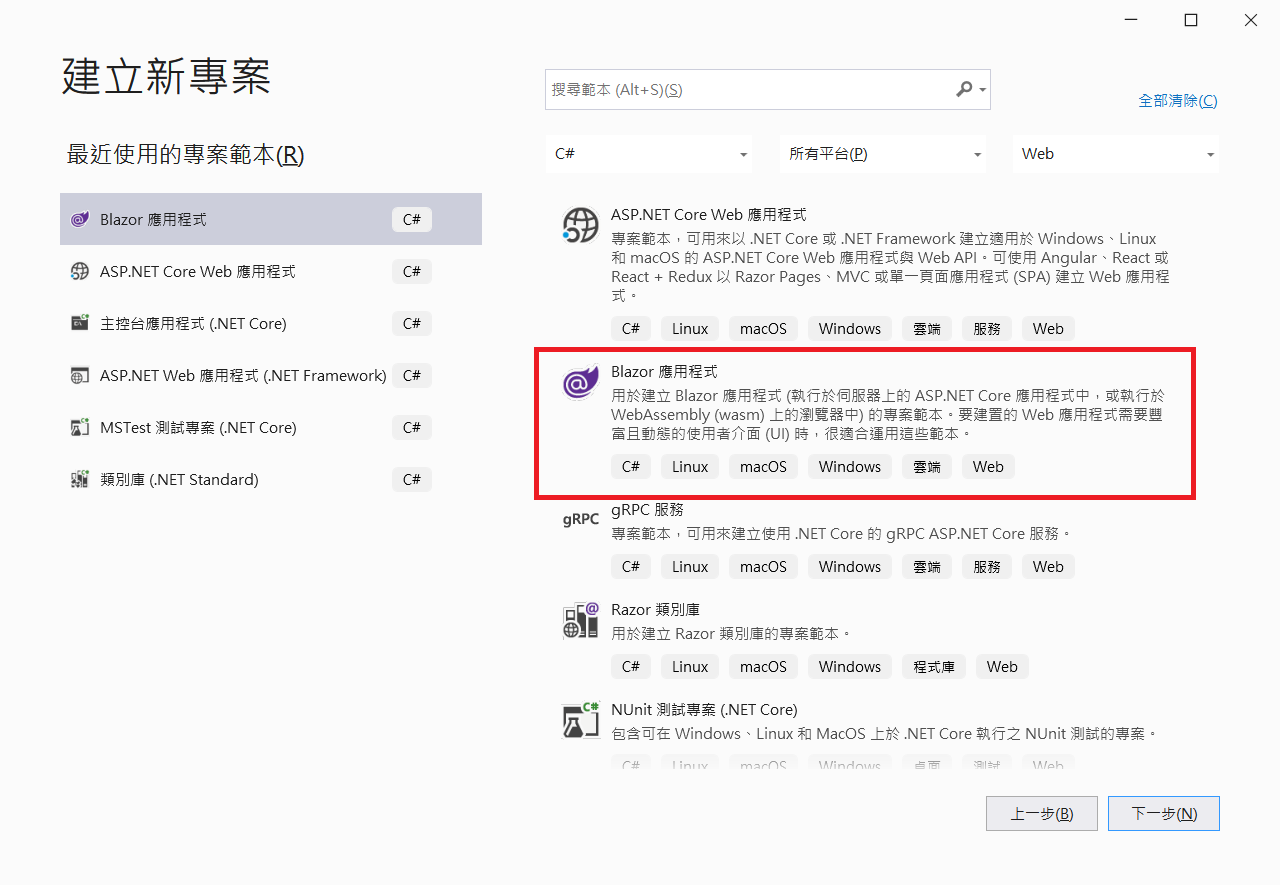Click the icon beside ASP.NET Web 應用程式 (.NET Framework)
The width and height of the screenshot is (1280, 885).
(80, 375)
